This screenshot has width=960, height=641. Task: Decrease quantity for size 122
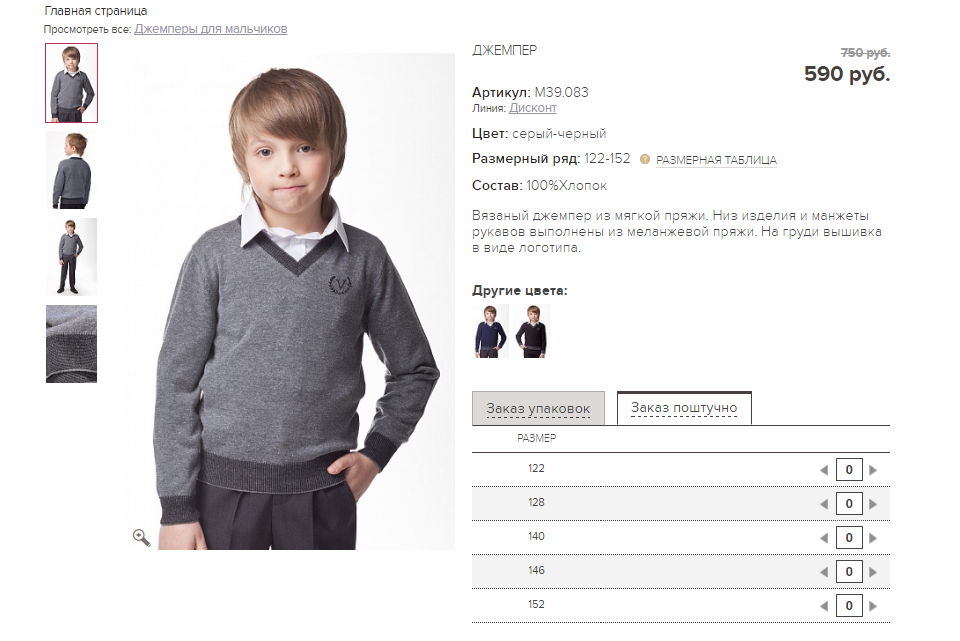coord(824,470)
